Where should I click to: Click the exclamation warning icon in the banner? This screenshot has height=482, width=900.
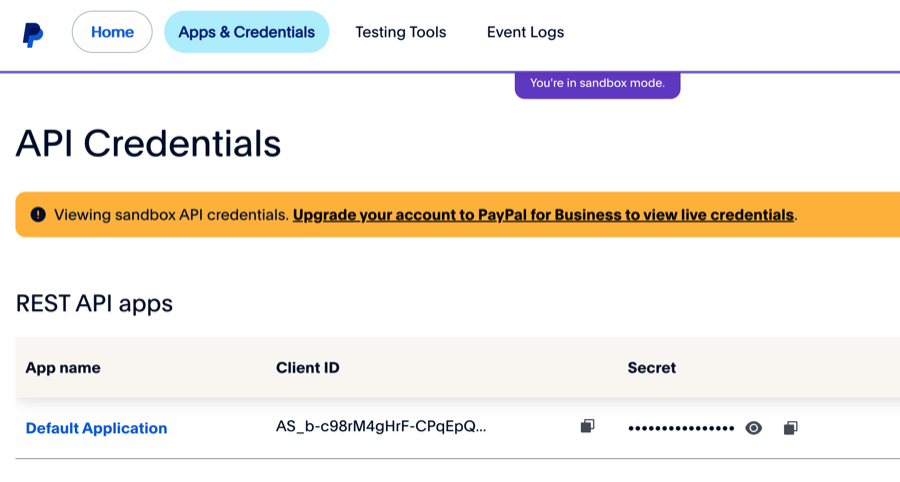(38, 215)
